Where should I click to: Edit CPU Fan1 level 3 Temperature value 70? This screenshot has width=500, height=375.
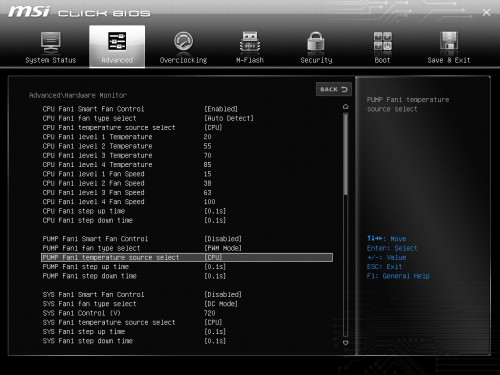click(208, 156)
